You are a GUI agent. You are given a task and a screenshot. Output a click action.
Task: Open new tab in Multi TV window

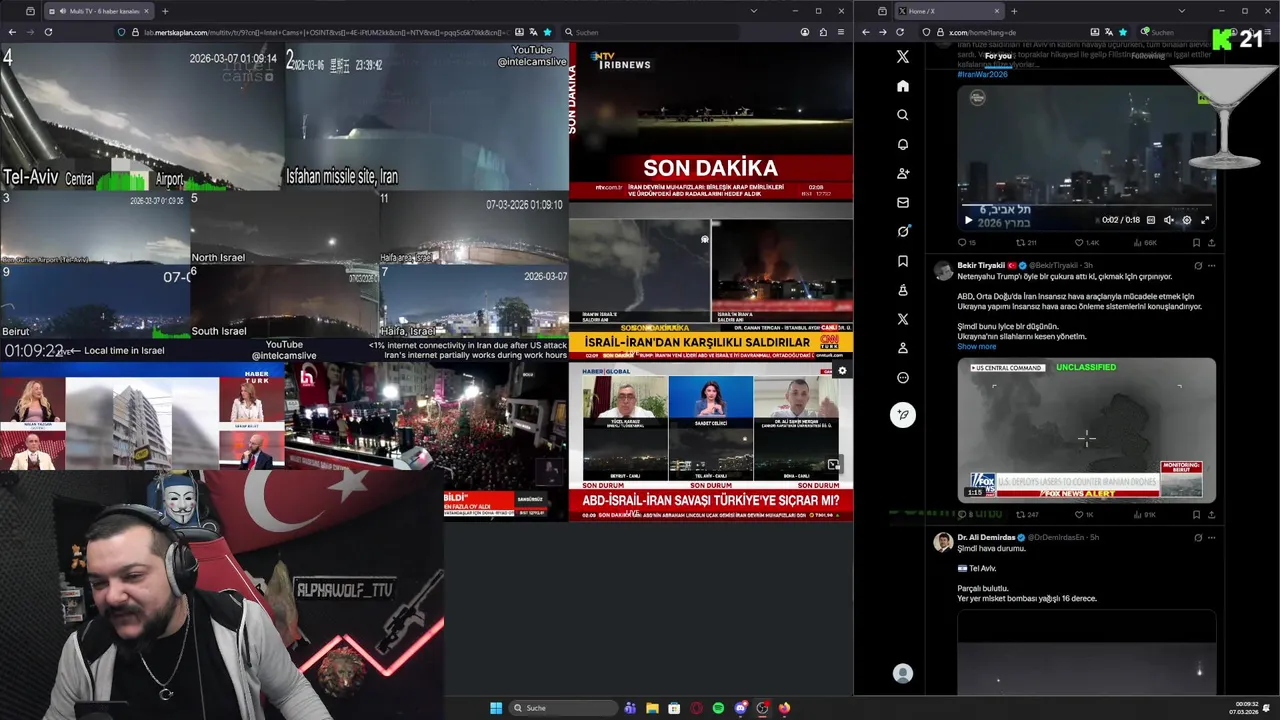(165, 11)
